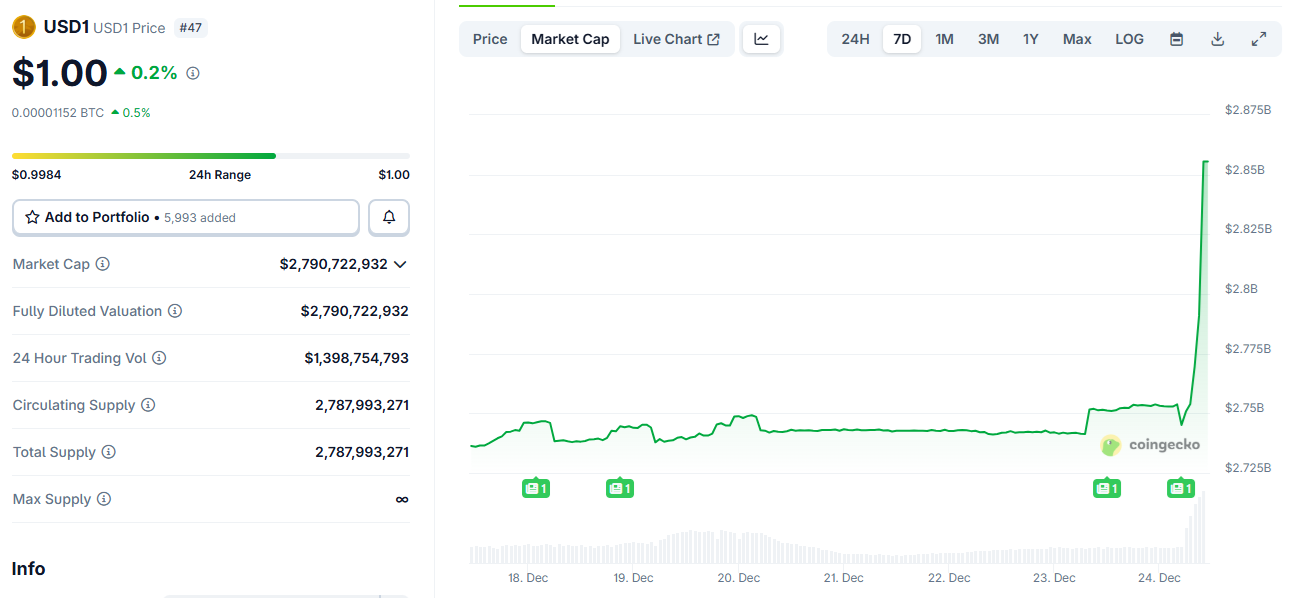
Task: Click the notification bell icon
Action: (388, 217)
